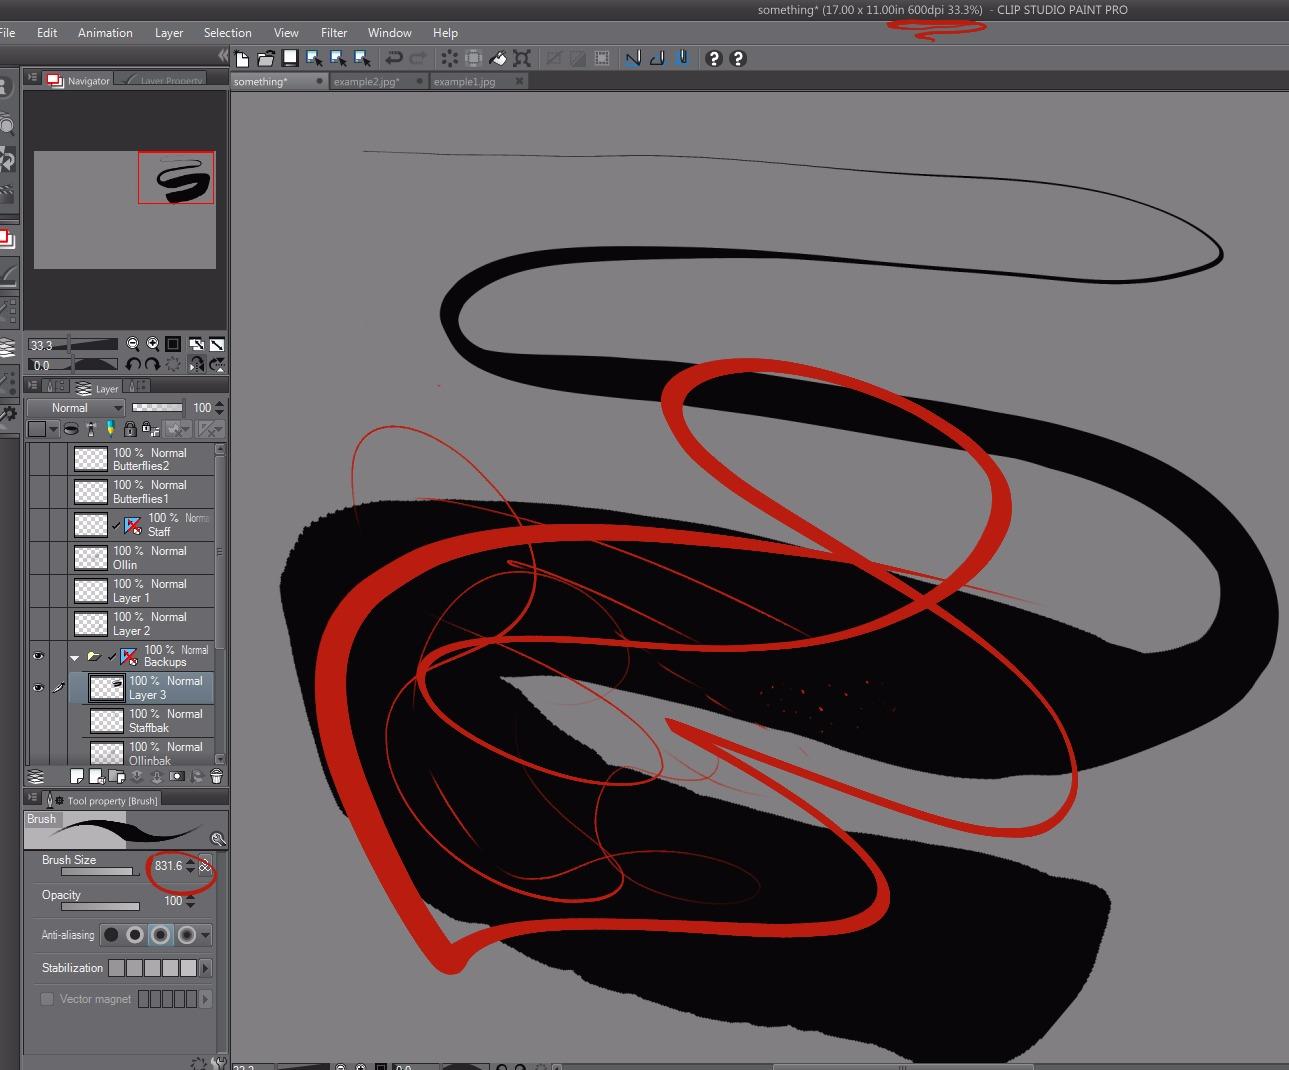The width and height of the screenshot is (1289, 1070).
Task: Open the Filter menu
Action: 334,33
